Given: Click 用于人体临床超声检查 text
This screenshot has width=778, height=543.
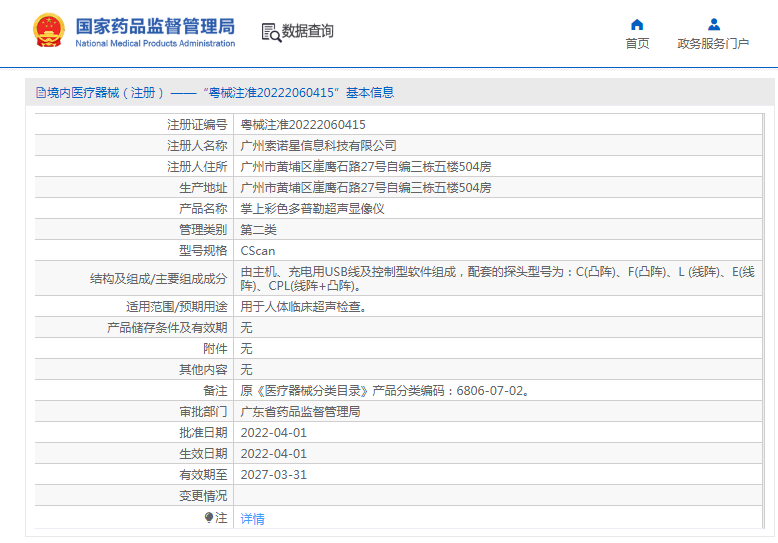Looking at the screenshot, I should (303, 307).
